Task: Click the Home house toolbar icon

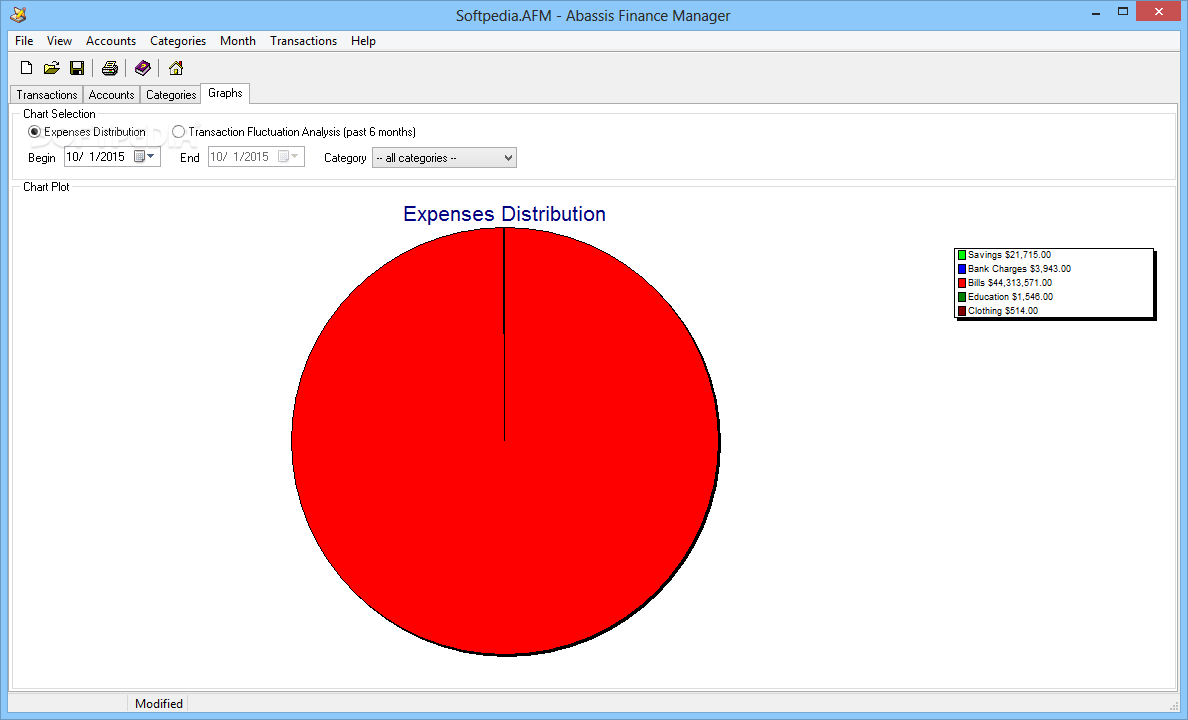Action: [x=176, y=68]
